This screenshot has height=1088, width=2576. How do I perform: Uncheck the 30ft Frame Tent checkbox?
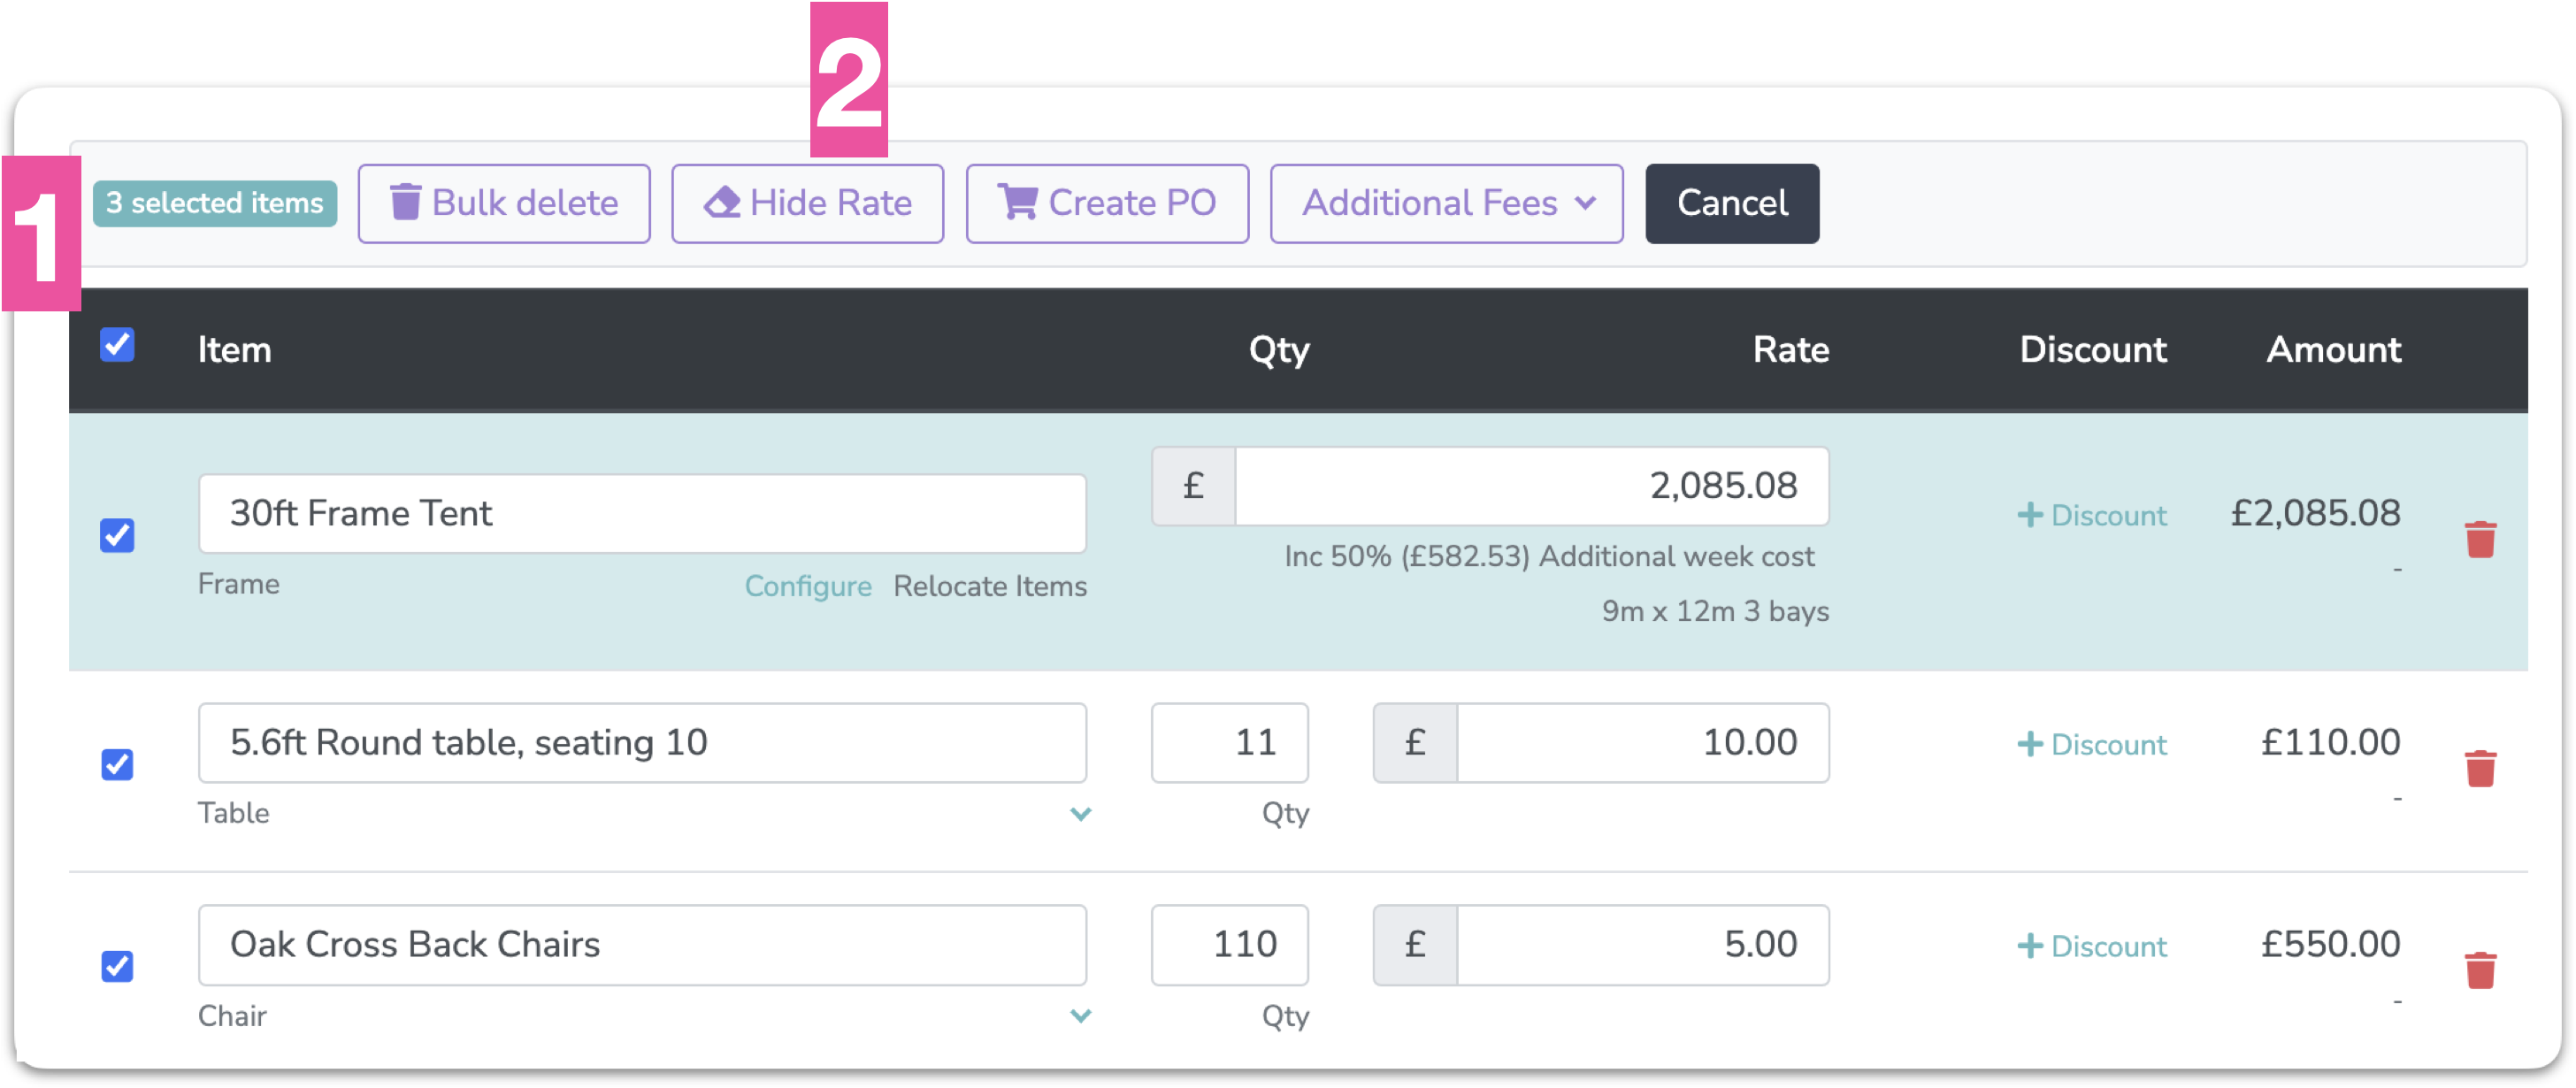tap(117, 535)
